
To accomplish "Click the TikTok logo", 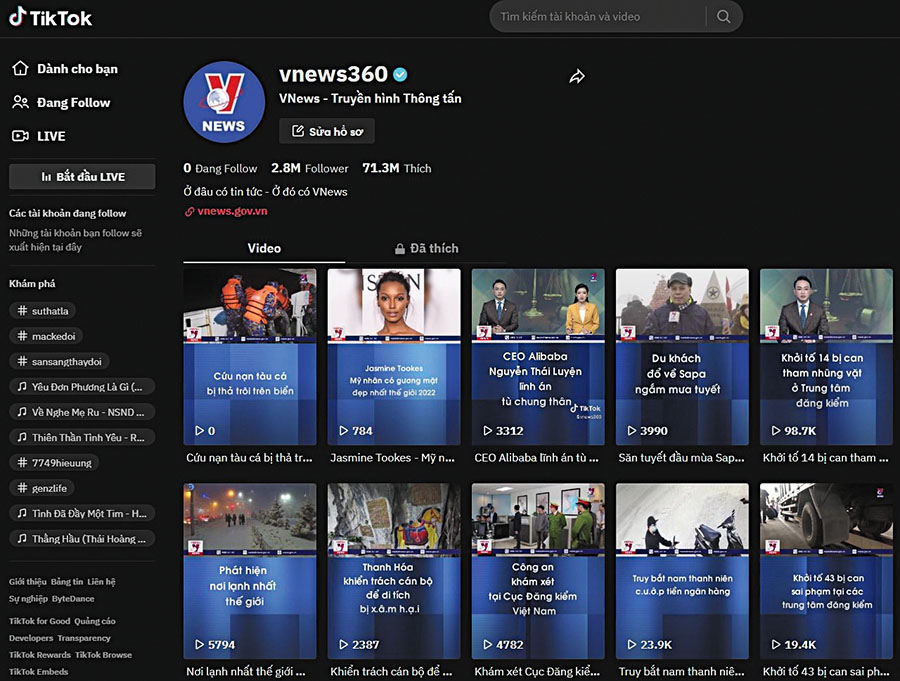I will [x=50, y=17].
